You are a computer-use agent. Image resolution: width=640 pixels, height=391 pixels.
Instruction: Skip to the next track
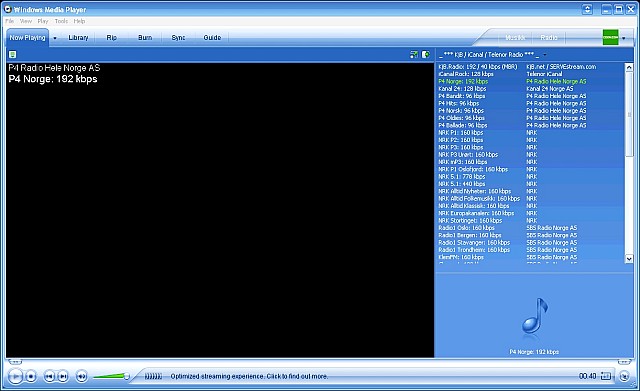click(x=62, y=376)
